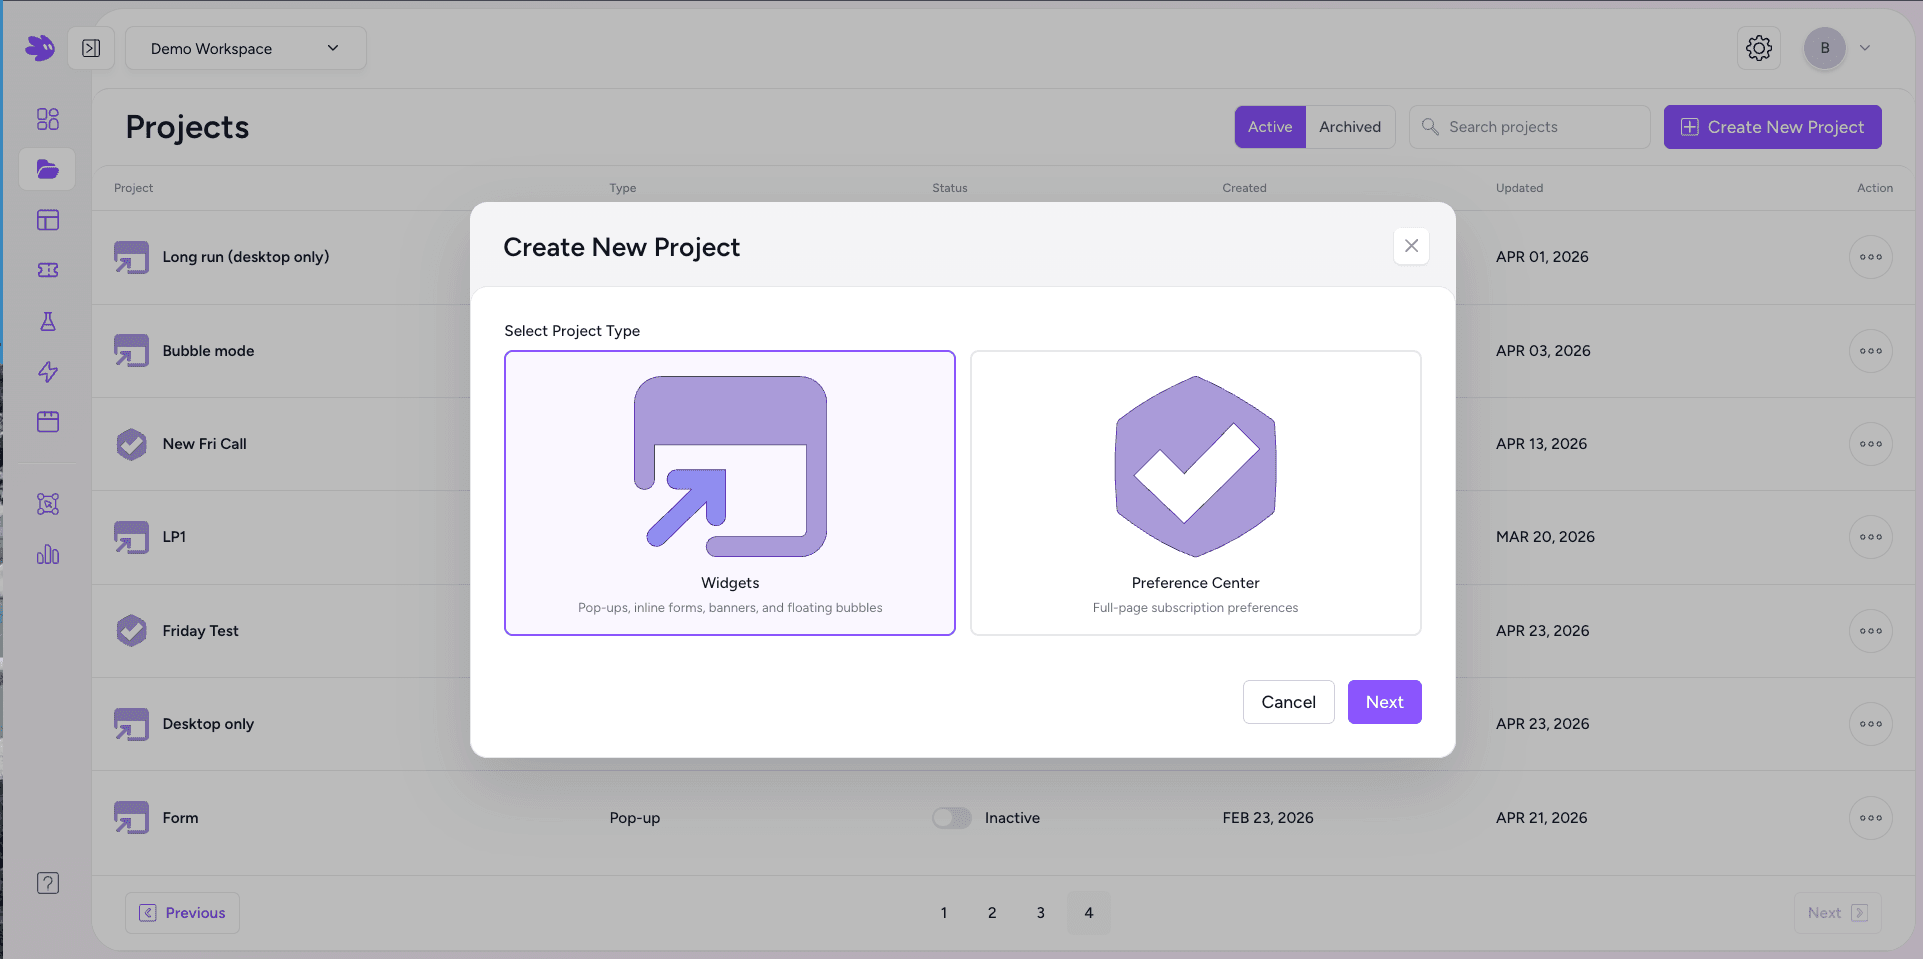
Task: Toggle the sidebar collapse icon
Action: (x=91, y=48)
